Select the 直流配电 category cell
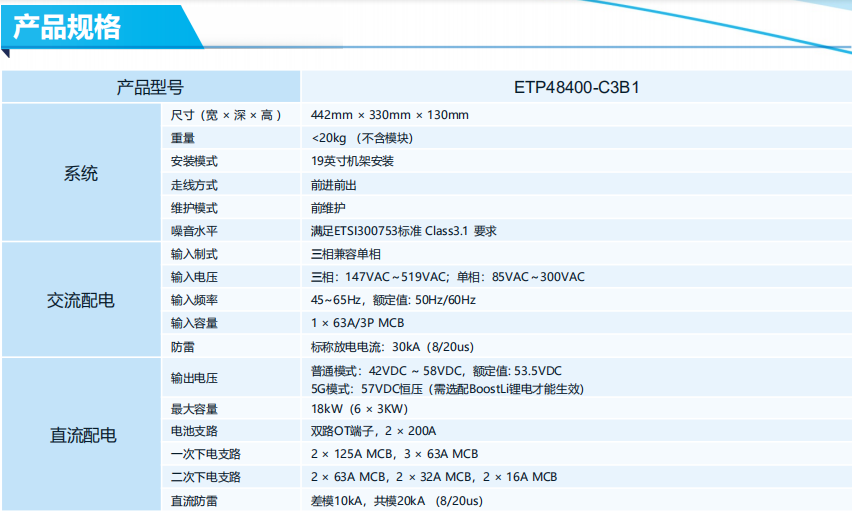This screenshot has width=852, height=512. click(83, 435)
